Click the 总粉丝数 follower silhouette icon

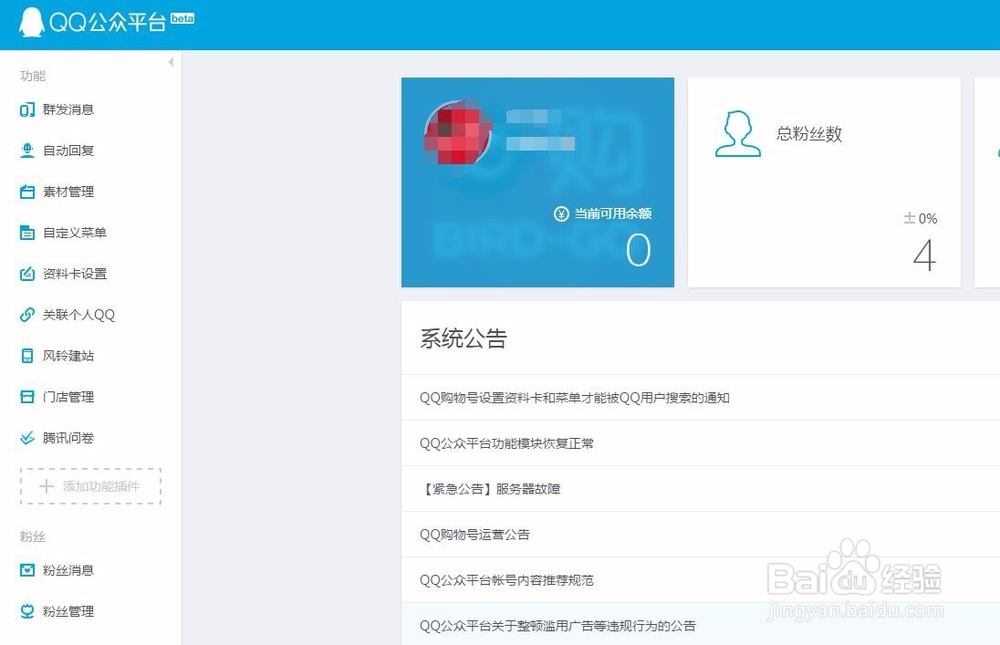click(x=737, y=135)
